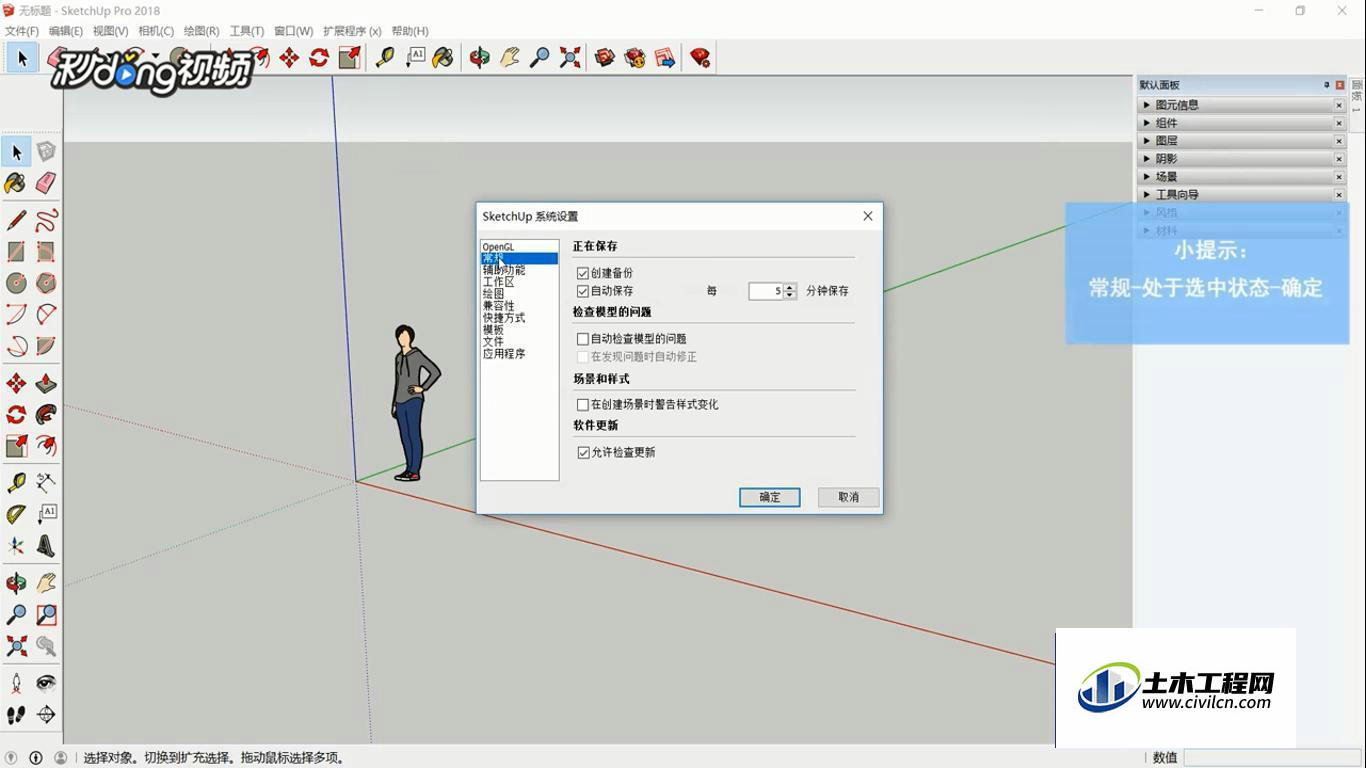Select the Pie tool
The width and height of the screenshot is (1366, 768).
point(46,347)
